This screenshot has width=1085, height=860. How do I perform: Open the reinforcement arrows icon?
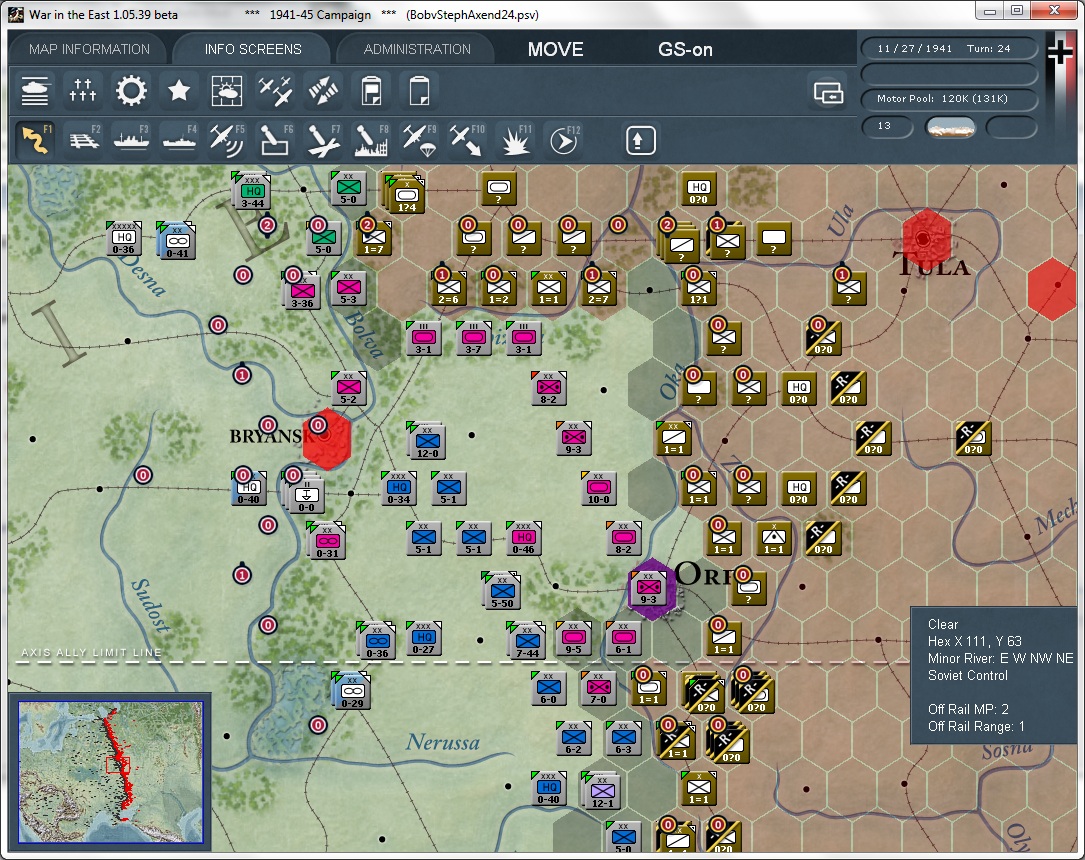click(x=323, y=91)
